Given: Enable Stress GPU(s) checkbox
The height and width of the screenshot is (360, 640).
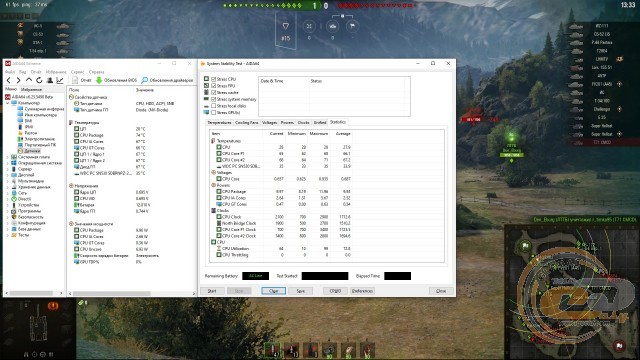Looking at the screenshot, I should tap(213, 112).
